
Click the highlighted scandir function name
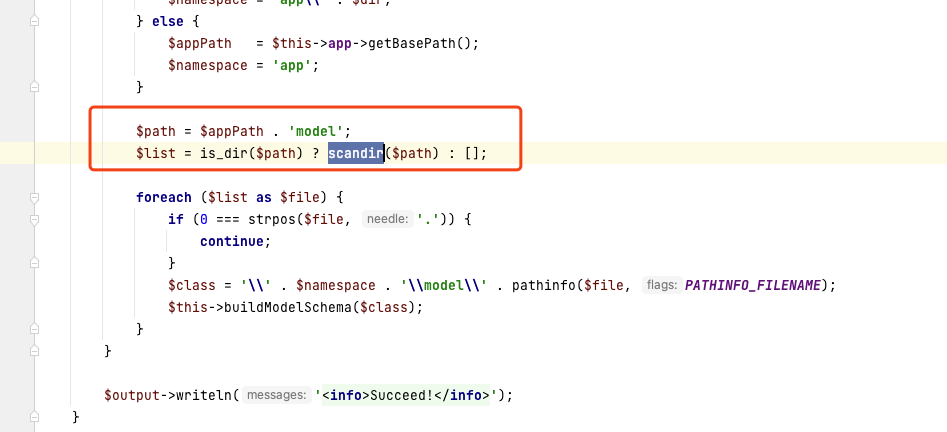(x=356, y=153)
